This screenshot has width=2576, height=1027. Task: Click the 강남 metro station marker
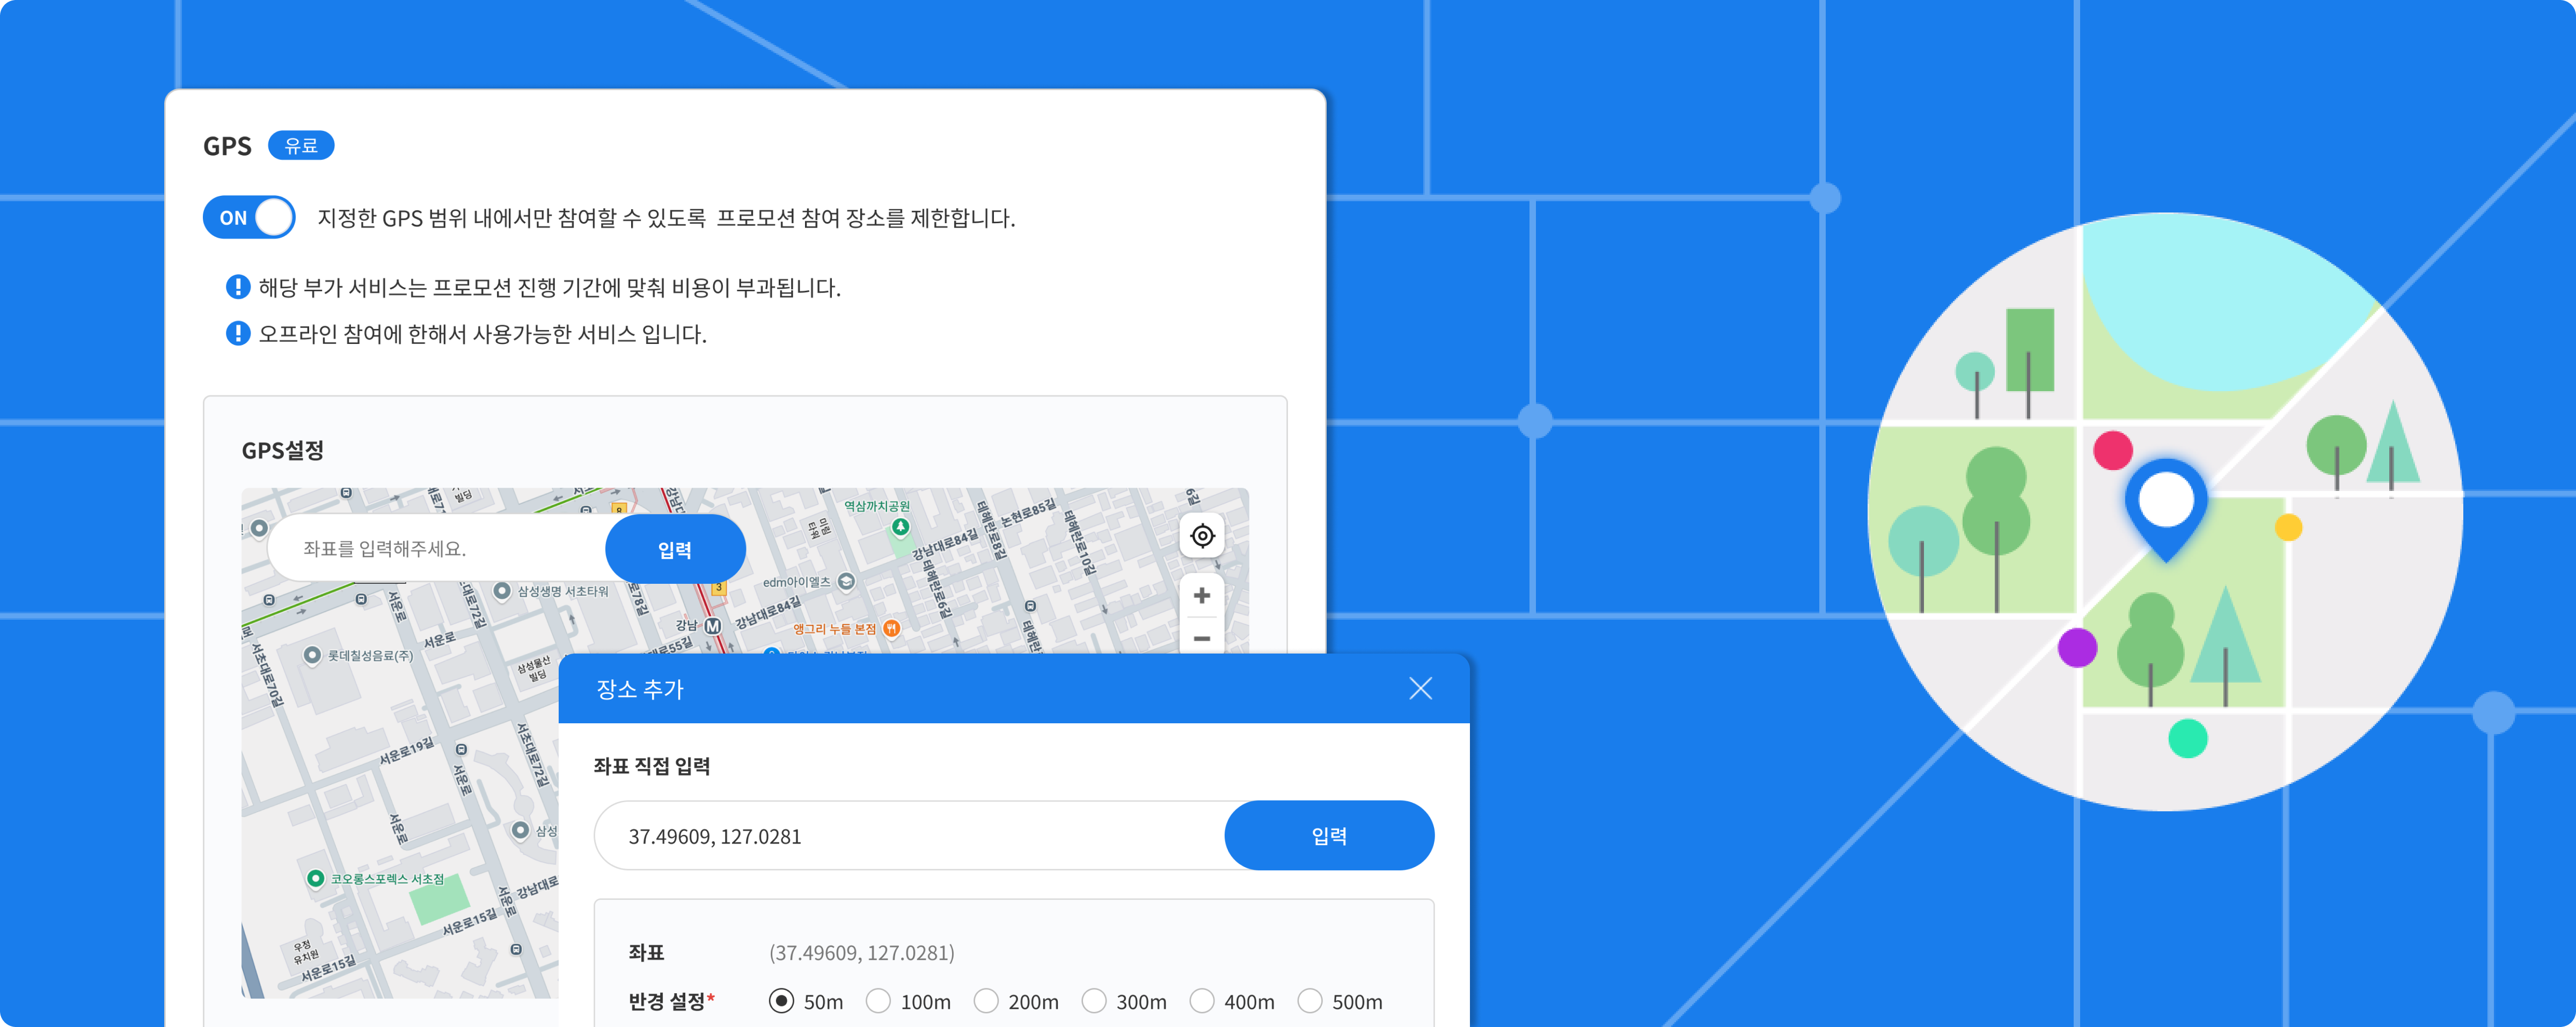point(712,626)
